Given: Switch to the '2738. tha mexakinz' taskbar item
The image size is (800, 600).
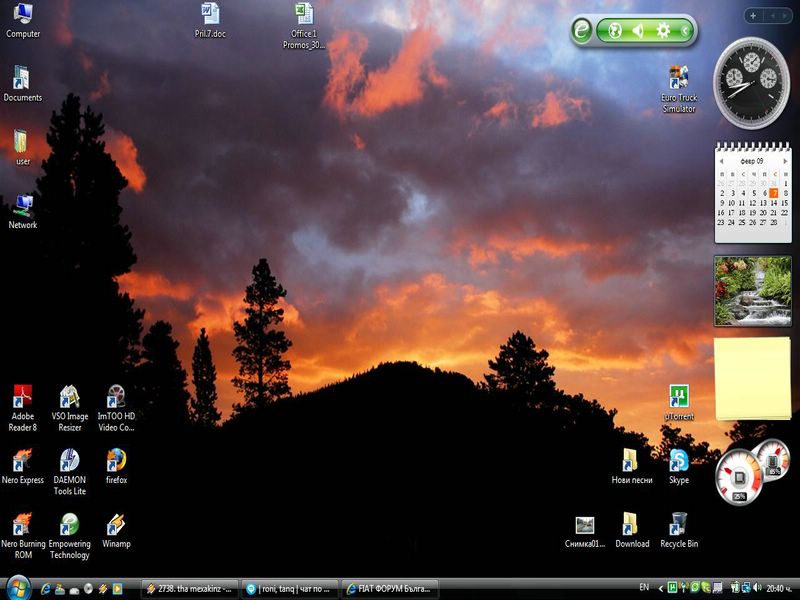Looking at the screenshot, I should (x=190, y=589).
